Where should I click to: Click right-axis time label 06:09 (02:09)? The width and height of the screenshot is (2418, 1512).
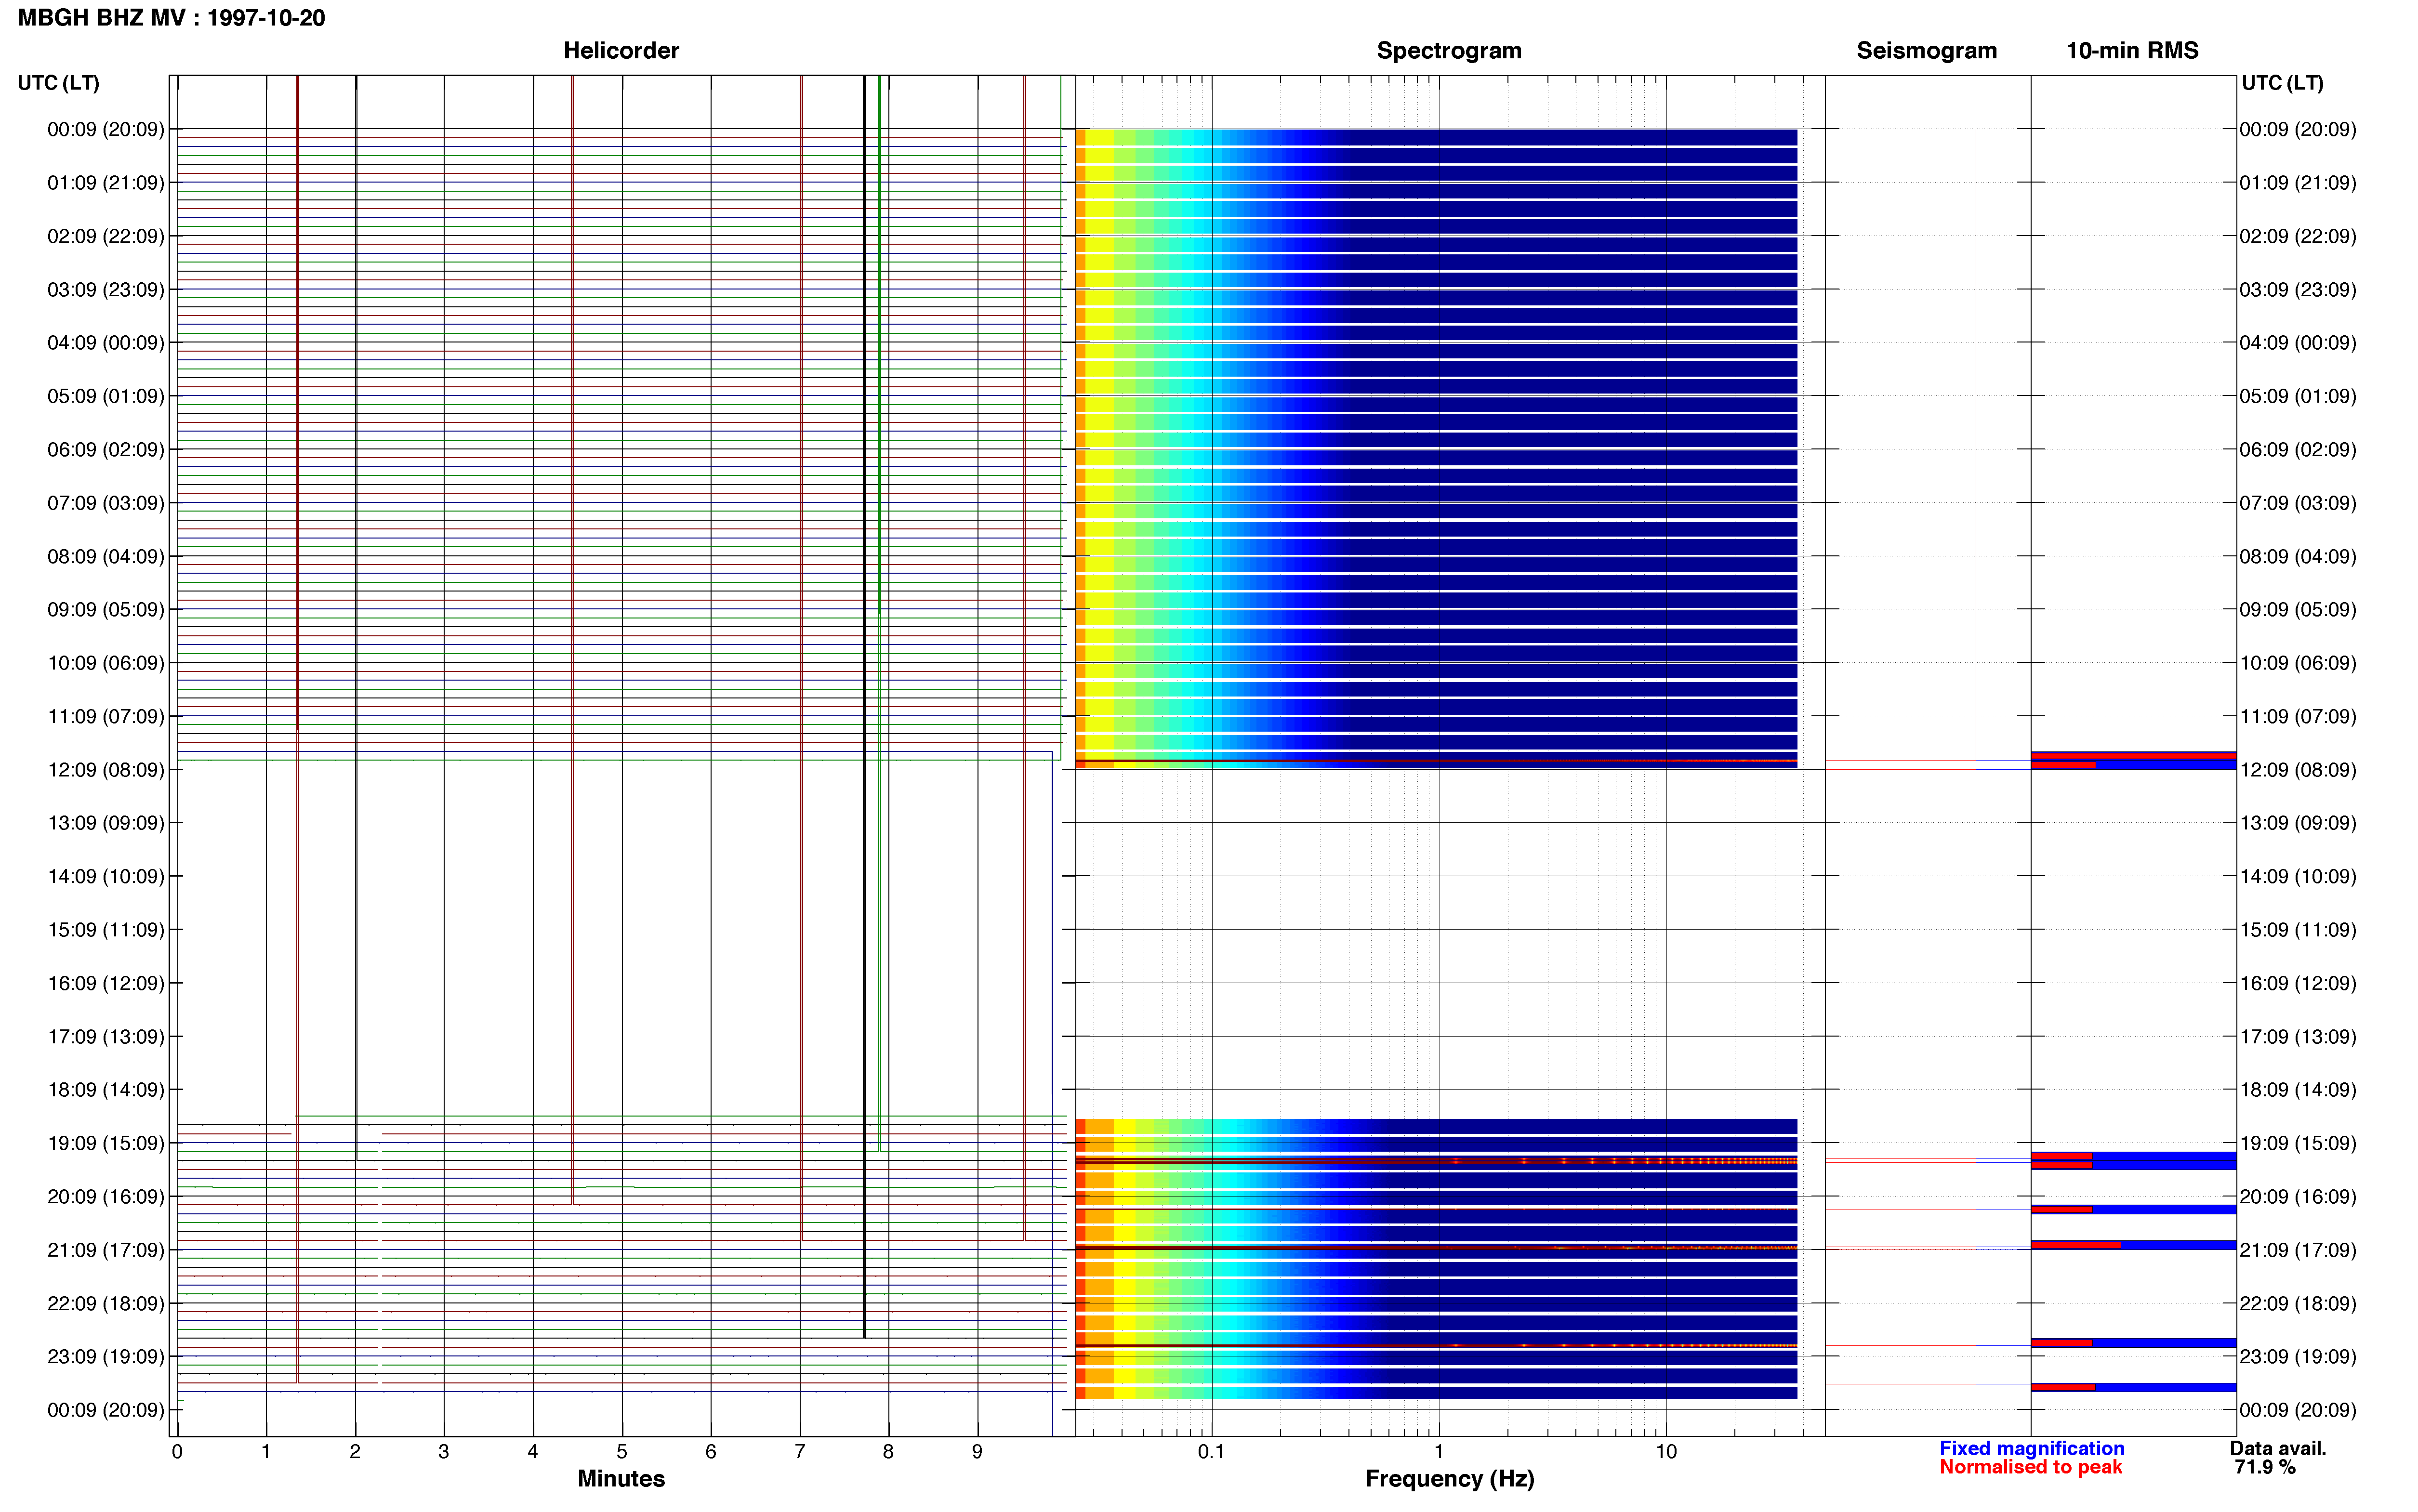coord(2298,450)
